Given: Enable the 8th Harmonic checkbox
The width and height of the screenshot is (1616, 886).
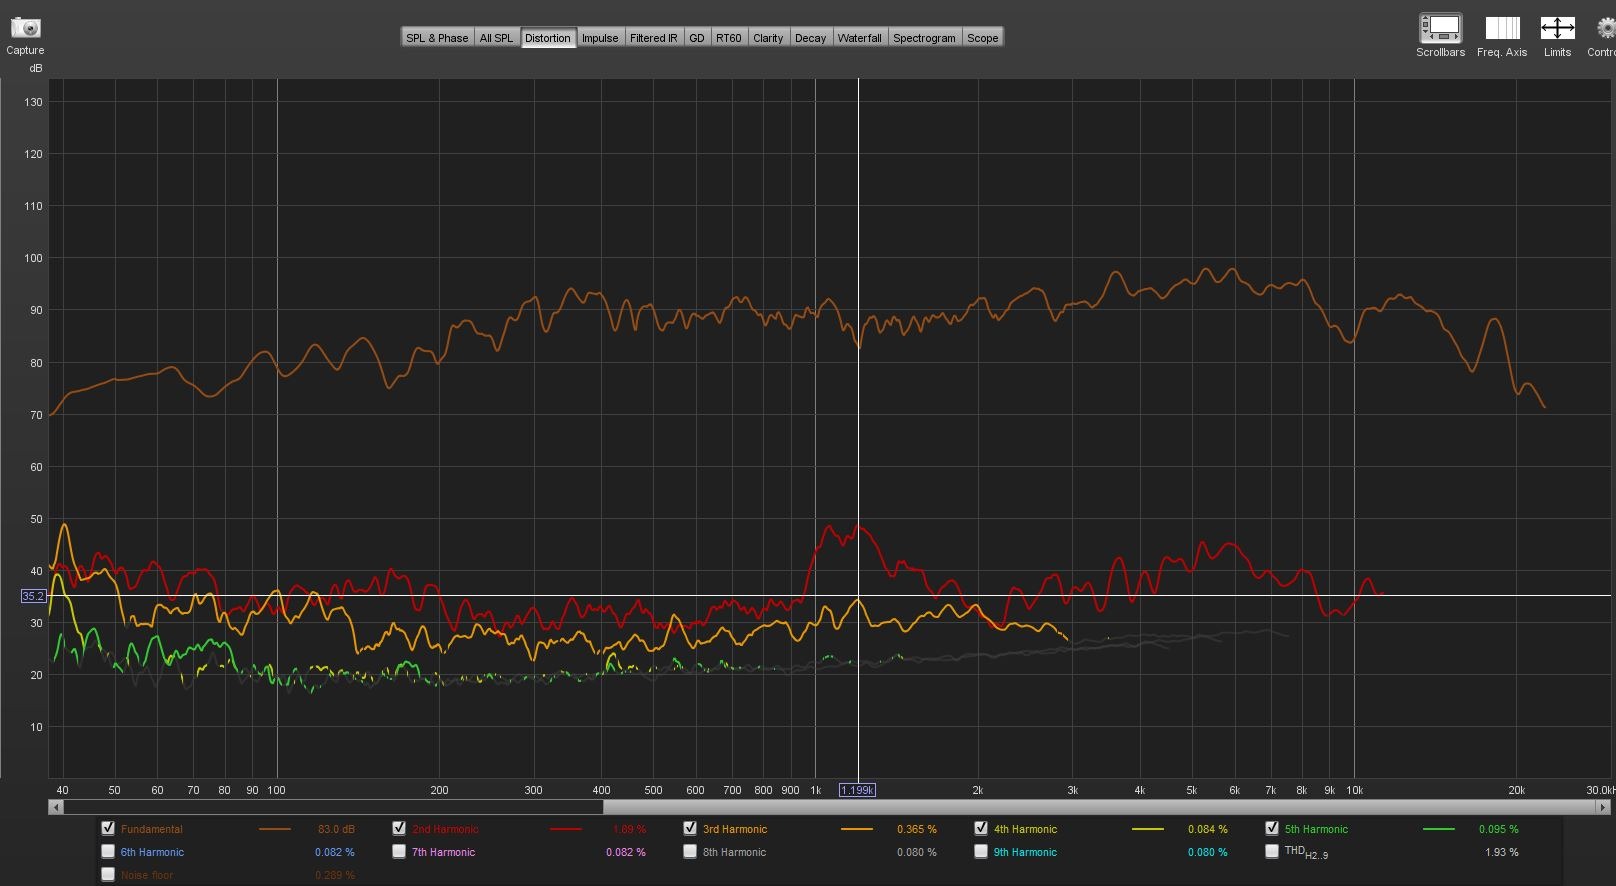Looking at the screenshot, I should 690,851.
